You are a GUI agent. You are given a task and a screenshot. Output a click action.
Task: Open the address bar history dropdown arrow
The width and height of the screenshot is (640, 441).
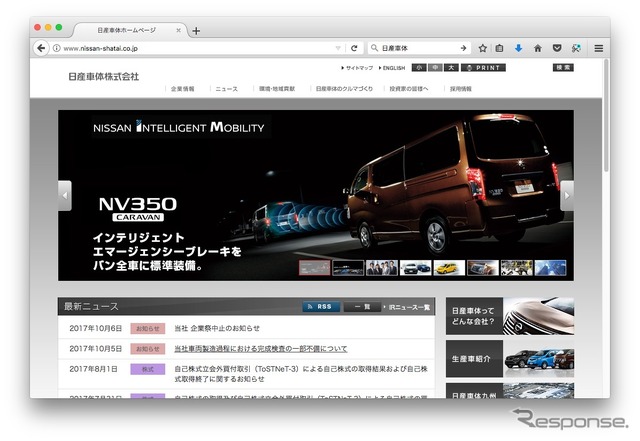(338, 48)
